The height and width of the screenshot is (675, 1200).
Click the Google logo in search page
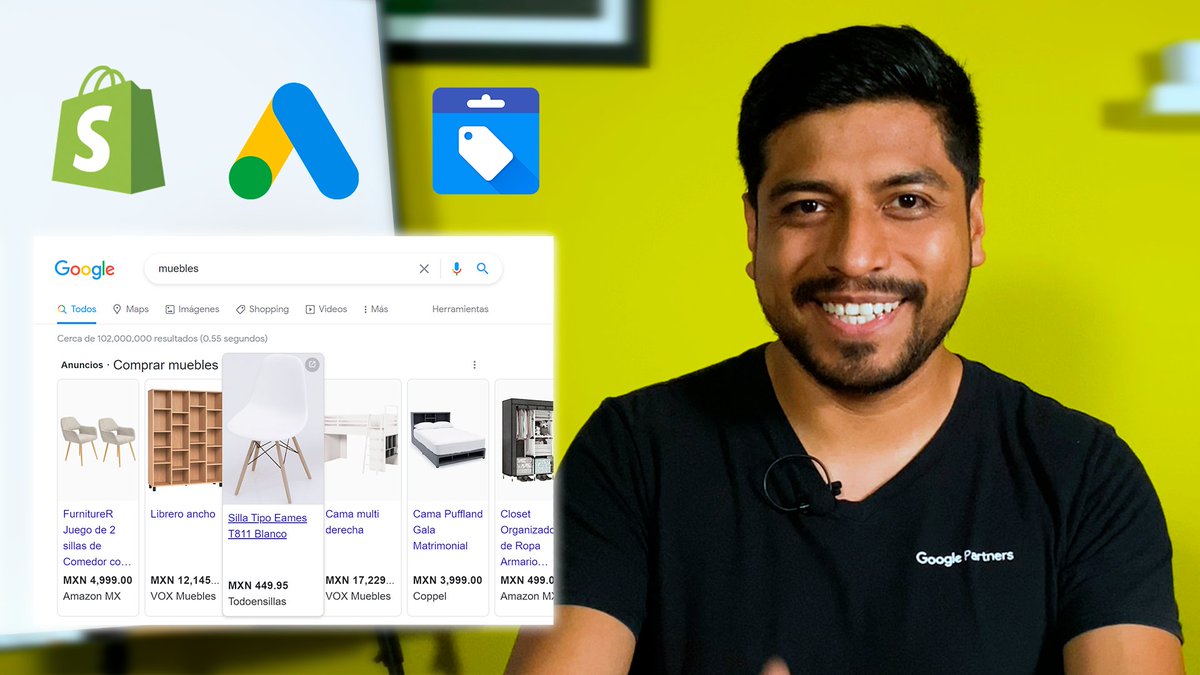tap(85, 269)
